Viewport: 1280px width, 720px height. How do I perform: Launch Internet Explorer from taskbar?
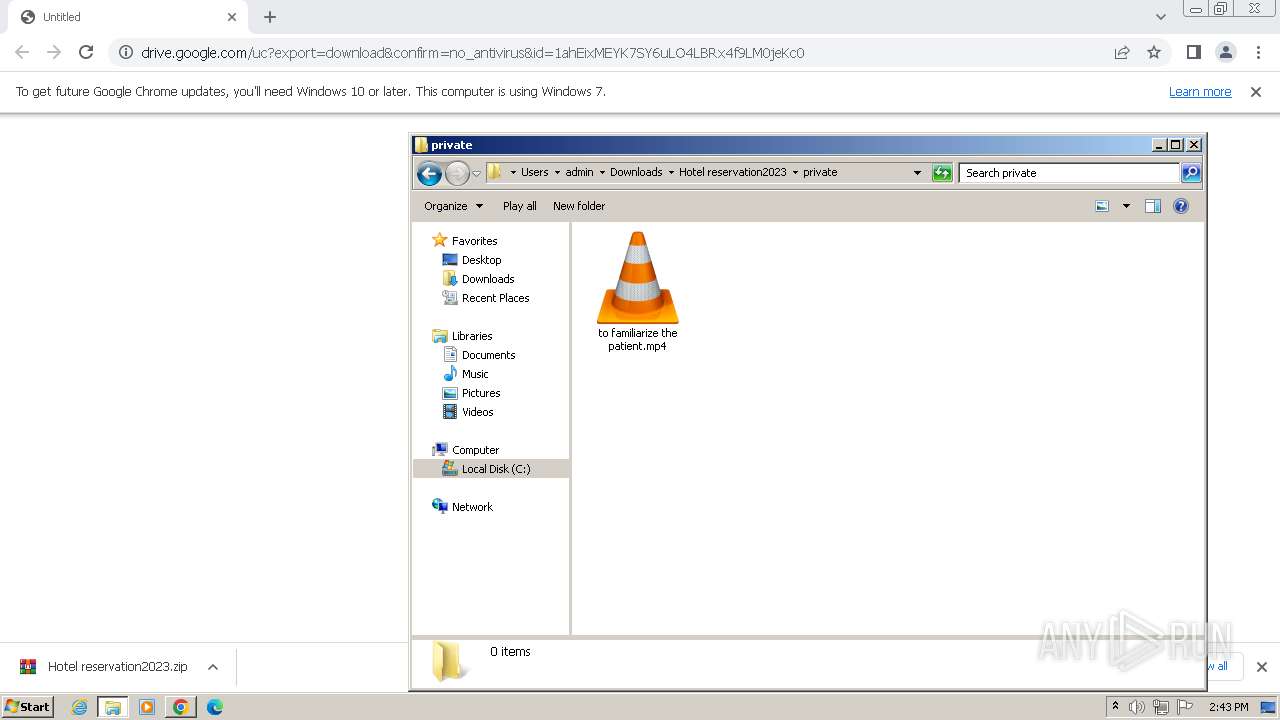(x=79, y=707)
